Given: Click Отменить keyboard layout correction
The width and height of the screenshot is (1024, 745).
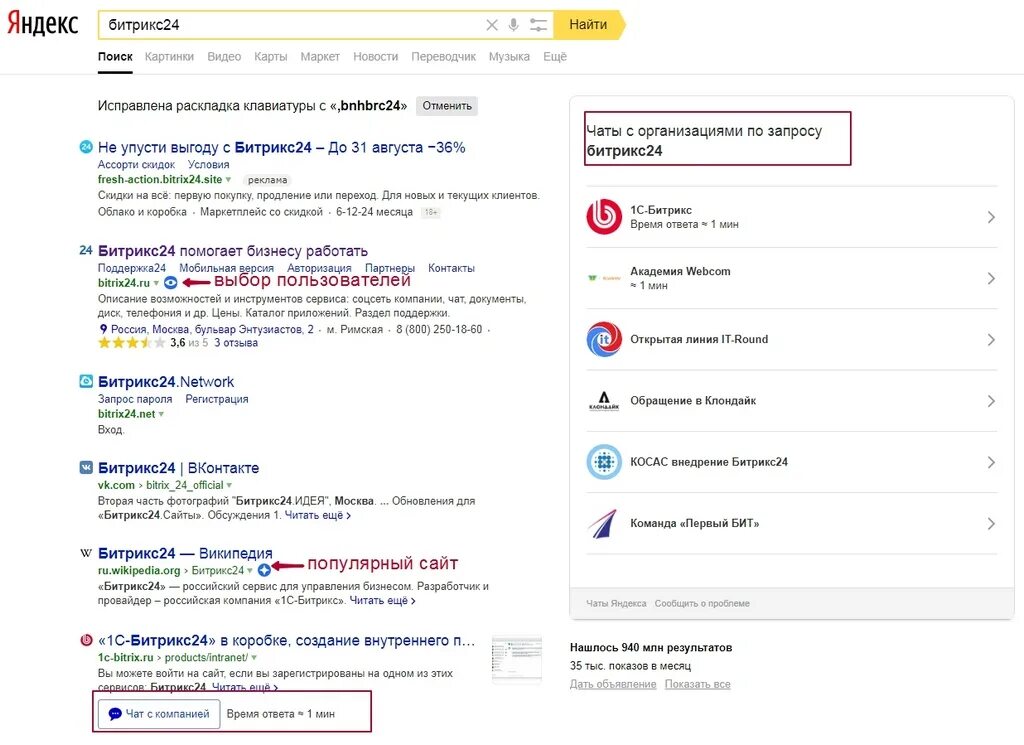Looking at the screenshot, I should pyautogui.click(x=447, y=106).
